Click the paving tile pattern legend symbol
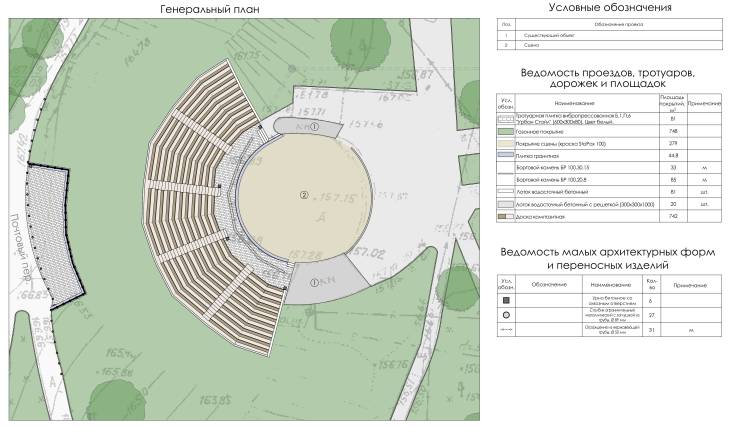The width and height of the screenshot is (730, 426). [x=508, y=117]
